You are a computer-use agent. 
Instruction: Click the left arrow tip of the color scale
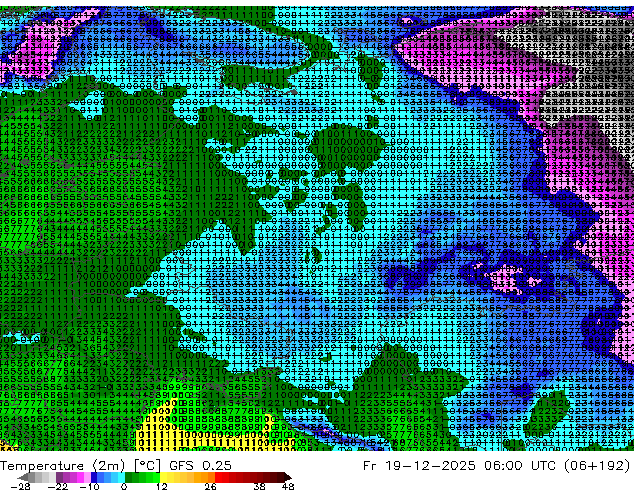tap(21, 477)
